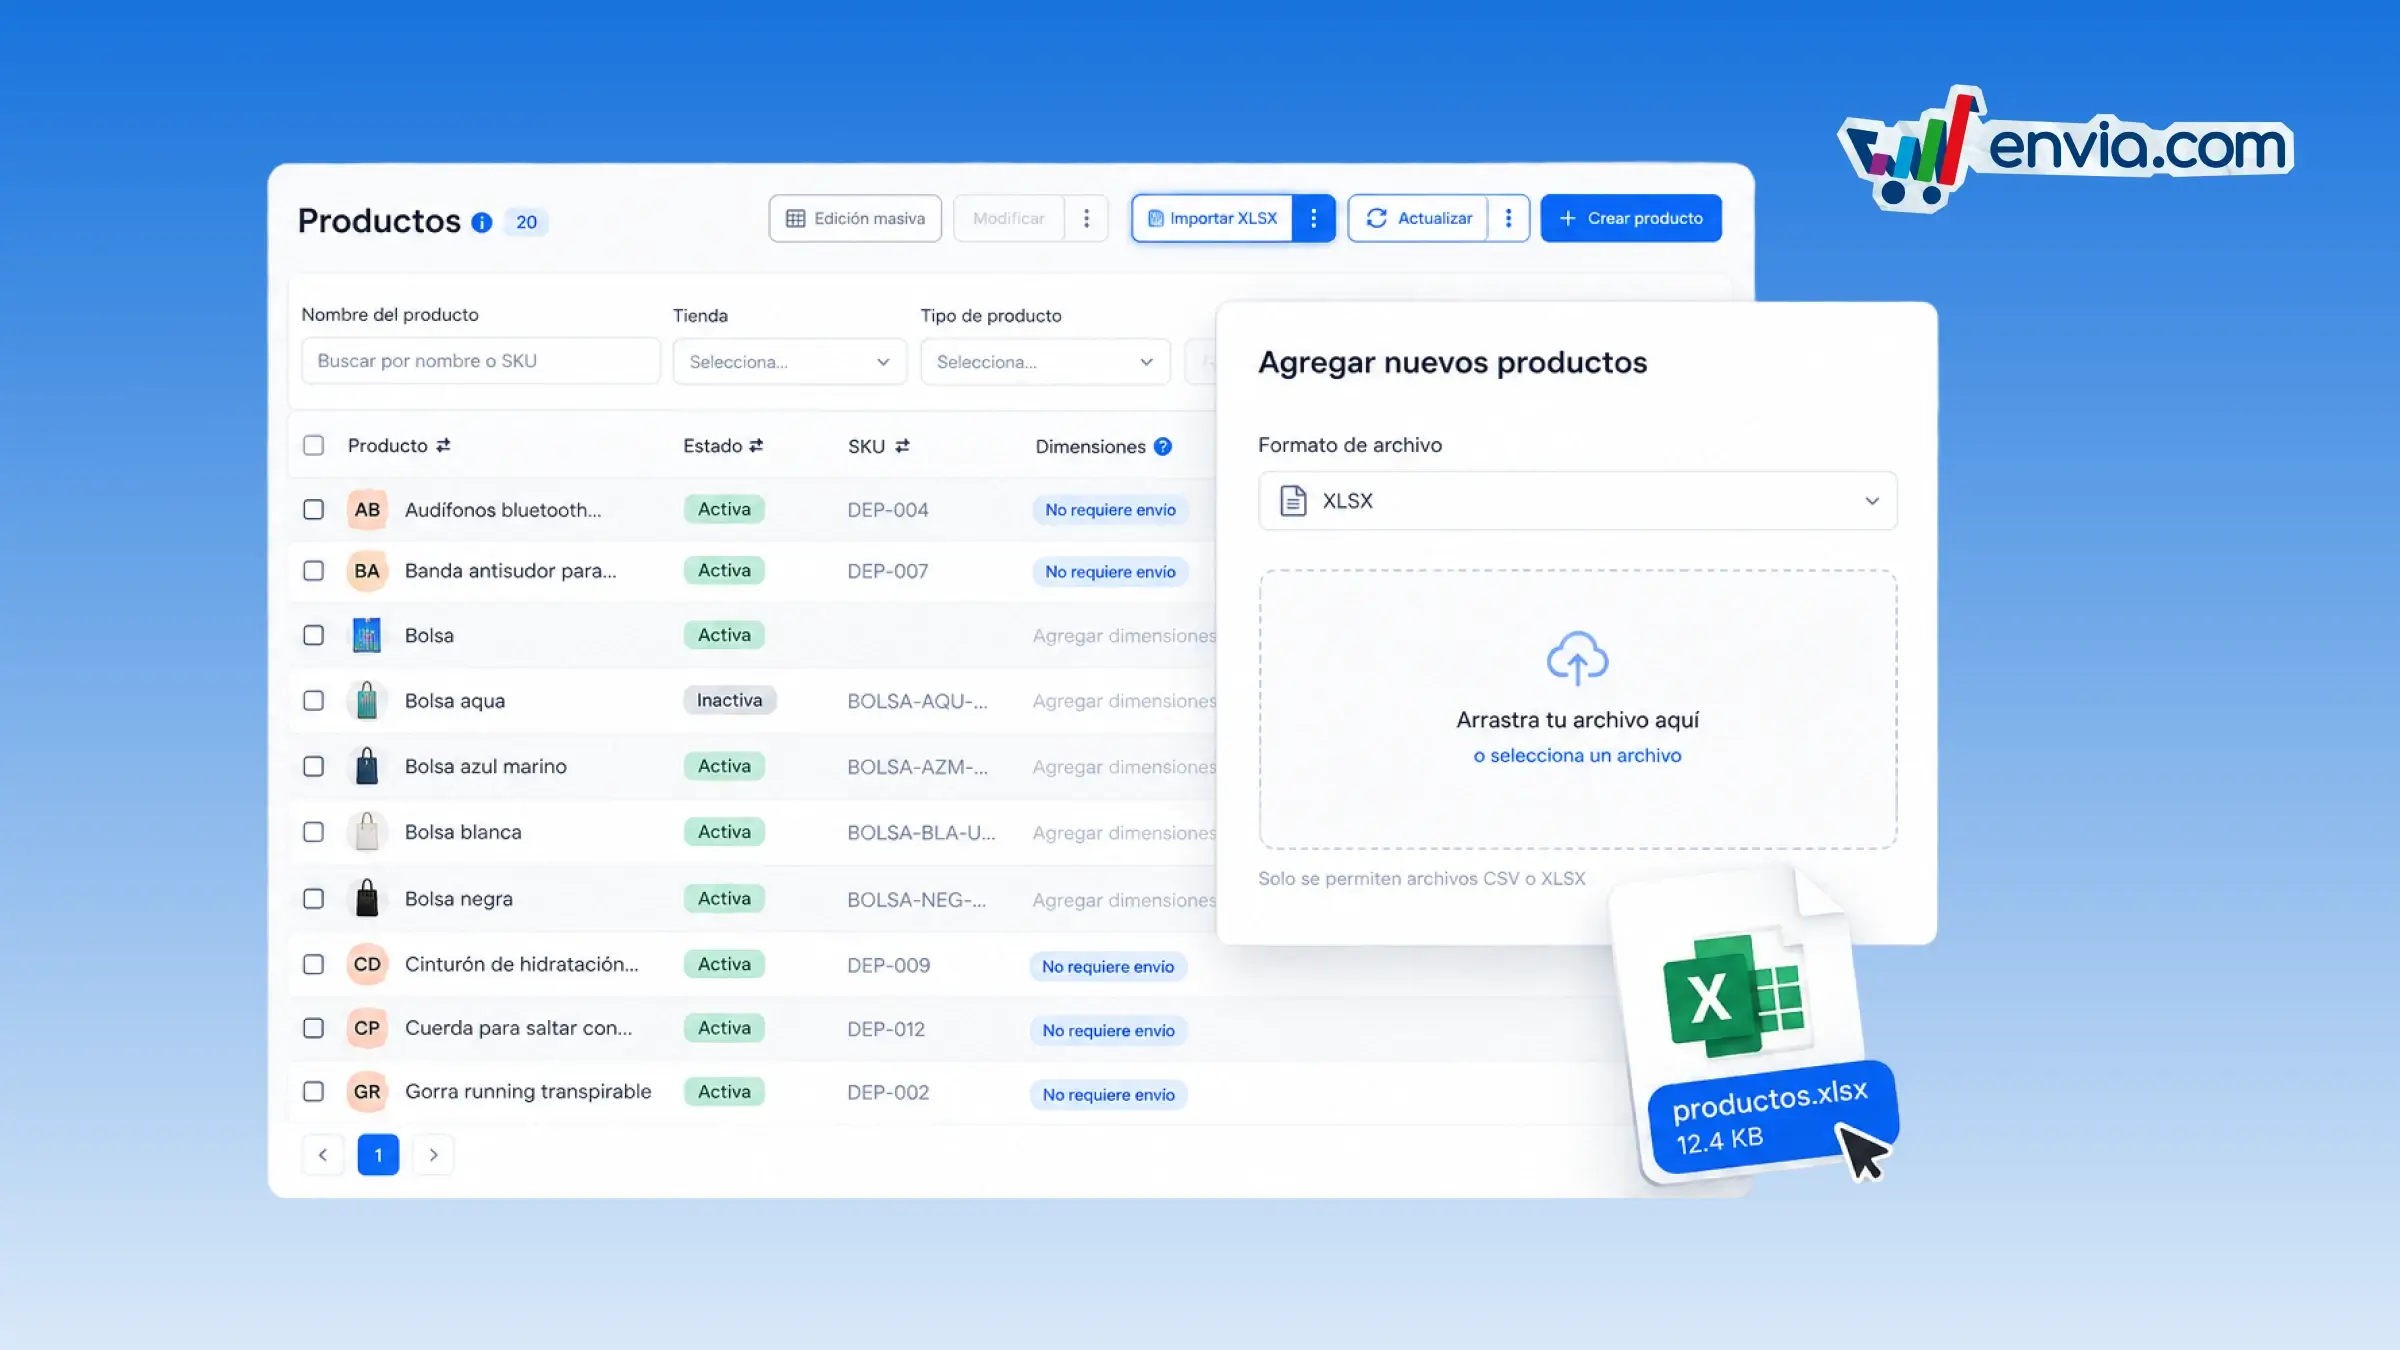Go to next page arrow in pagination

433,1155
